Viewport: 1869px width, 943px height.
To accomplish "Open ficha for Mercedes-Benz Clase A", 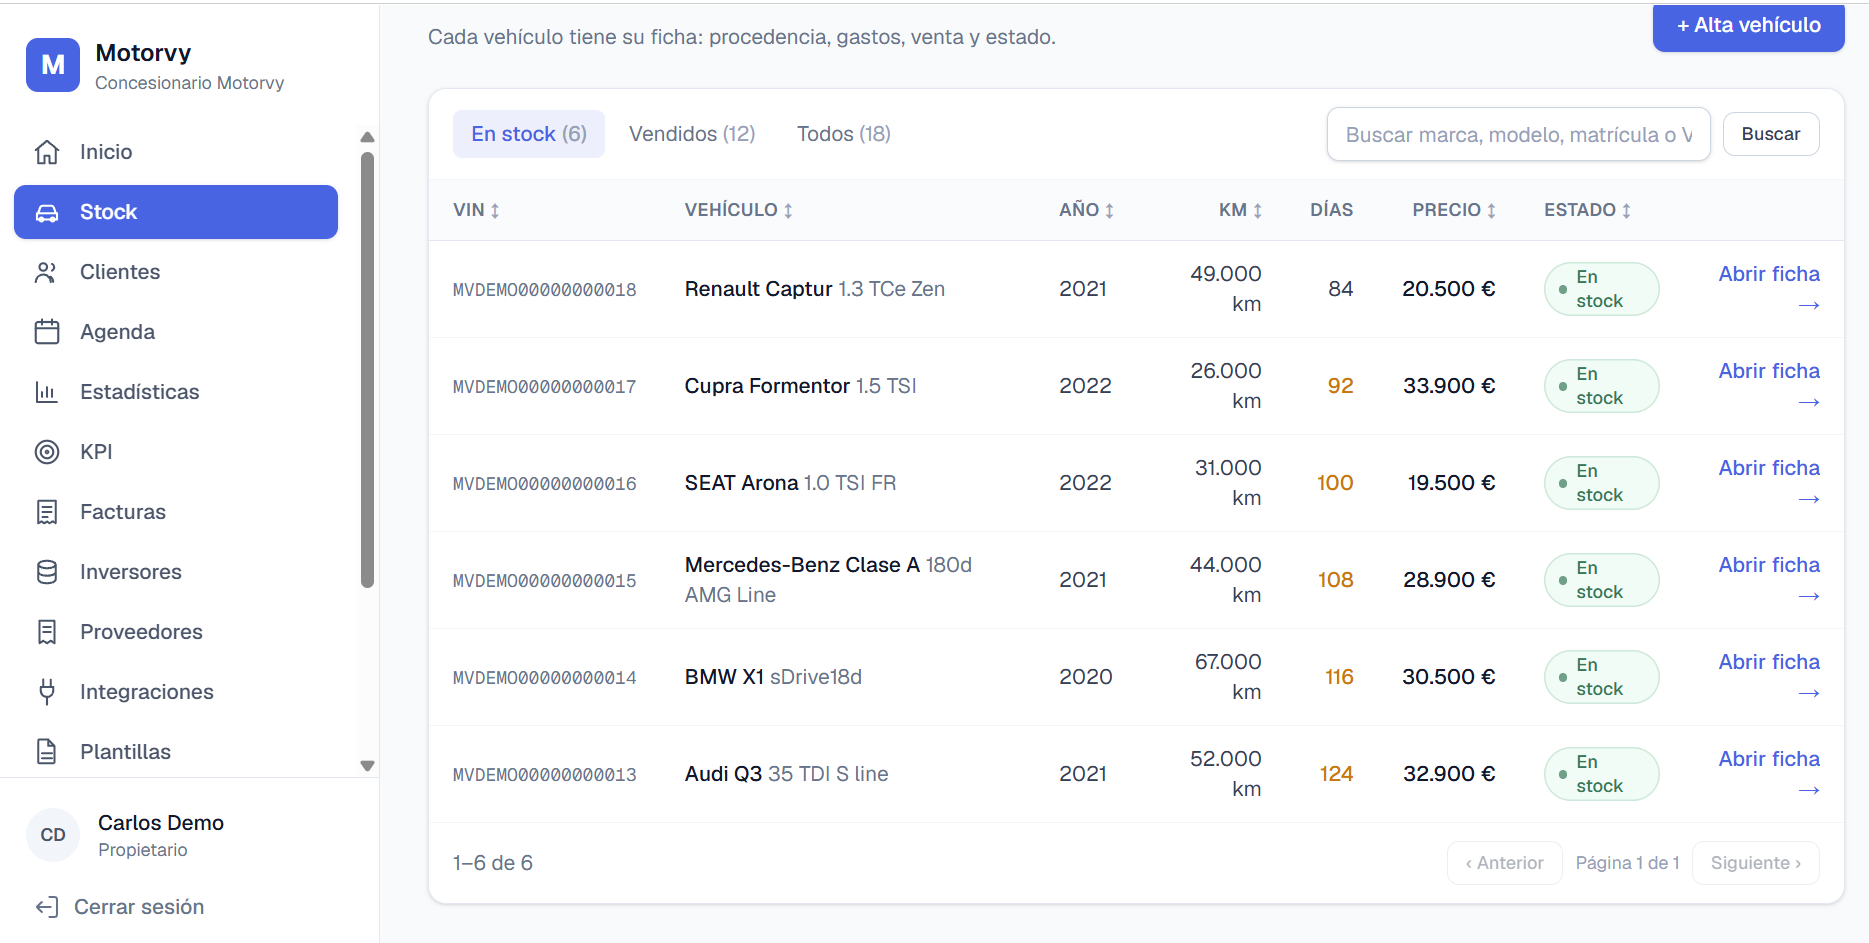I will click(1769, 580).
